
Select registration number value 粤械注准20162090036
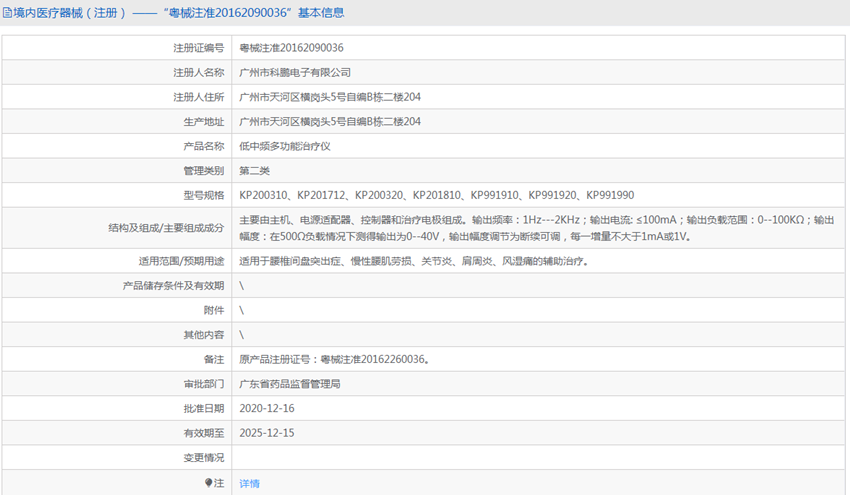(291, 48)
